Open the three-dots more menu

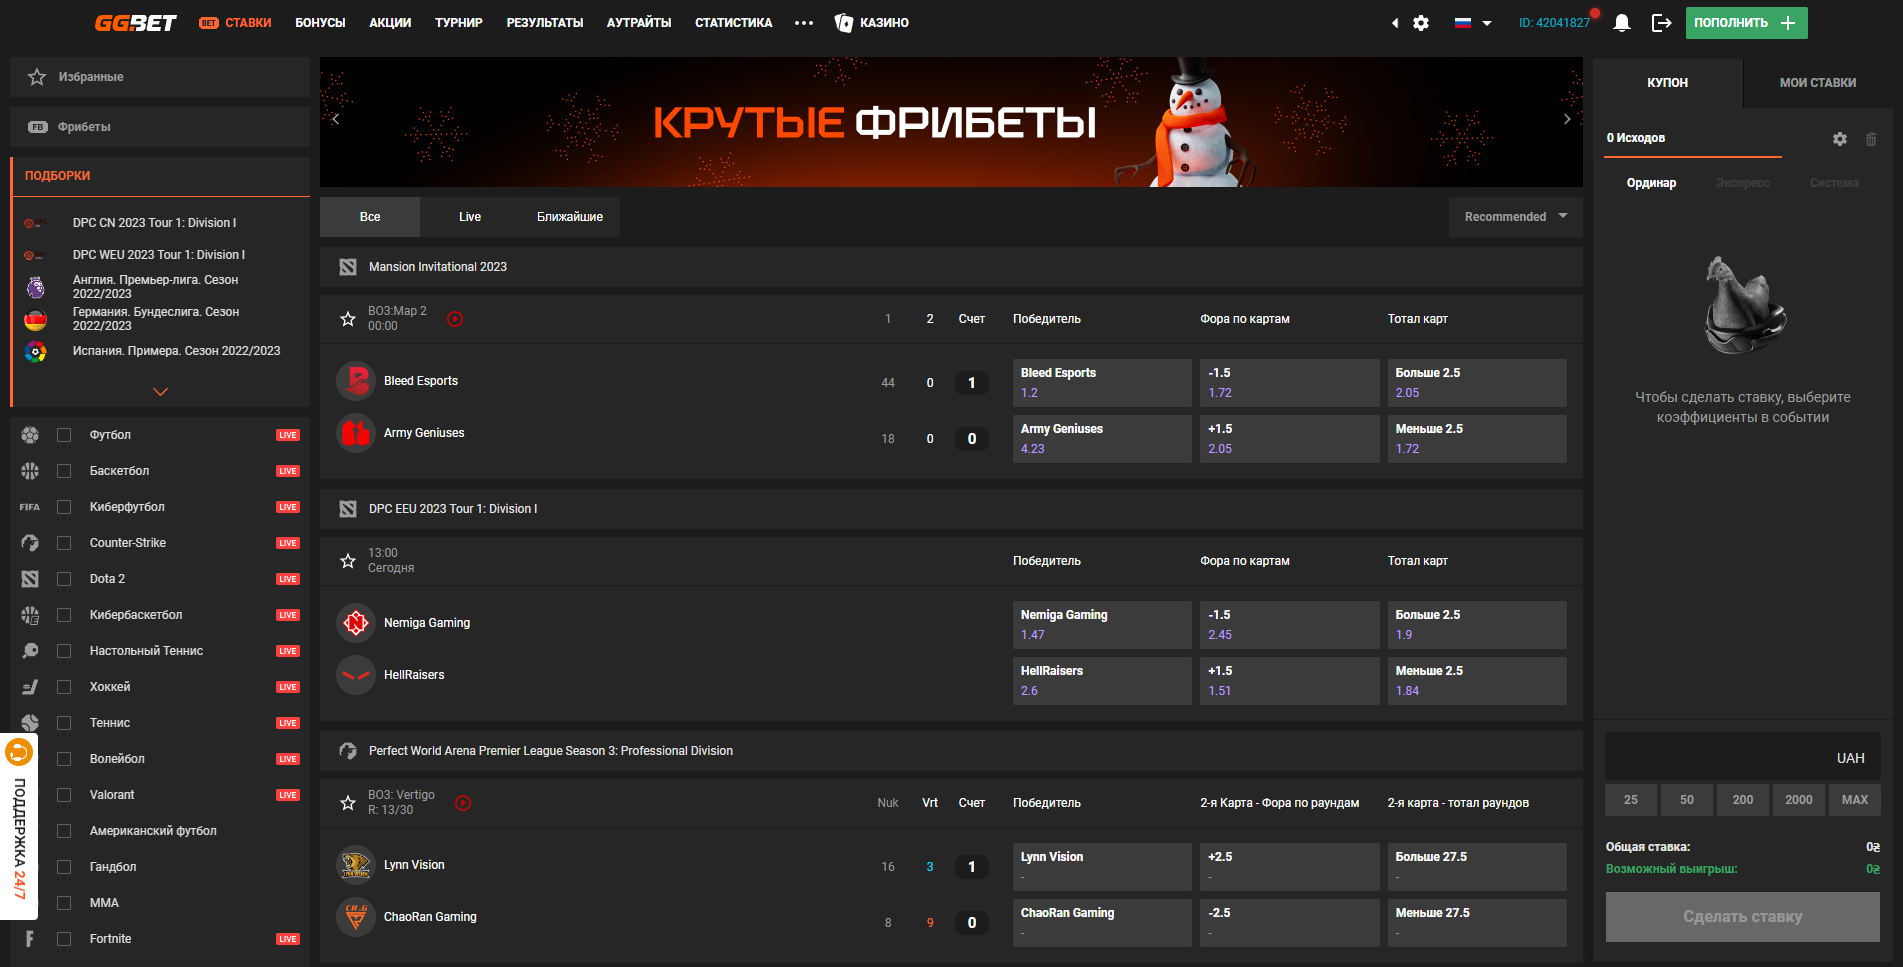804,23
